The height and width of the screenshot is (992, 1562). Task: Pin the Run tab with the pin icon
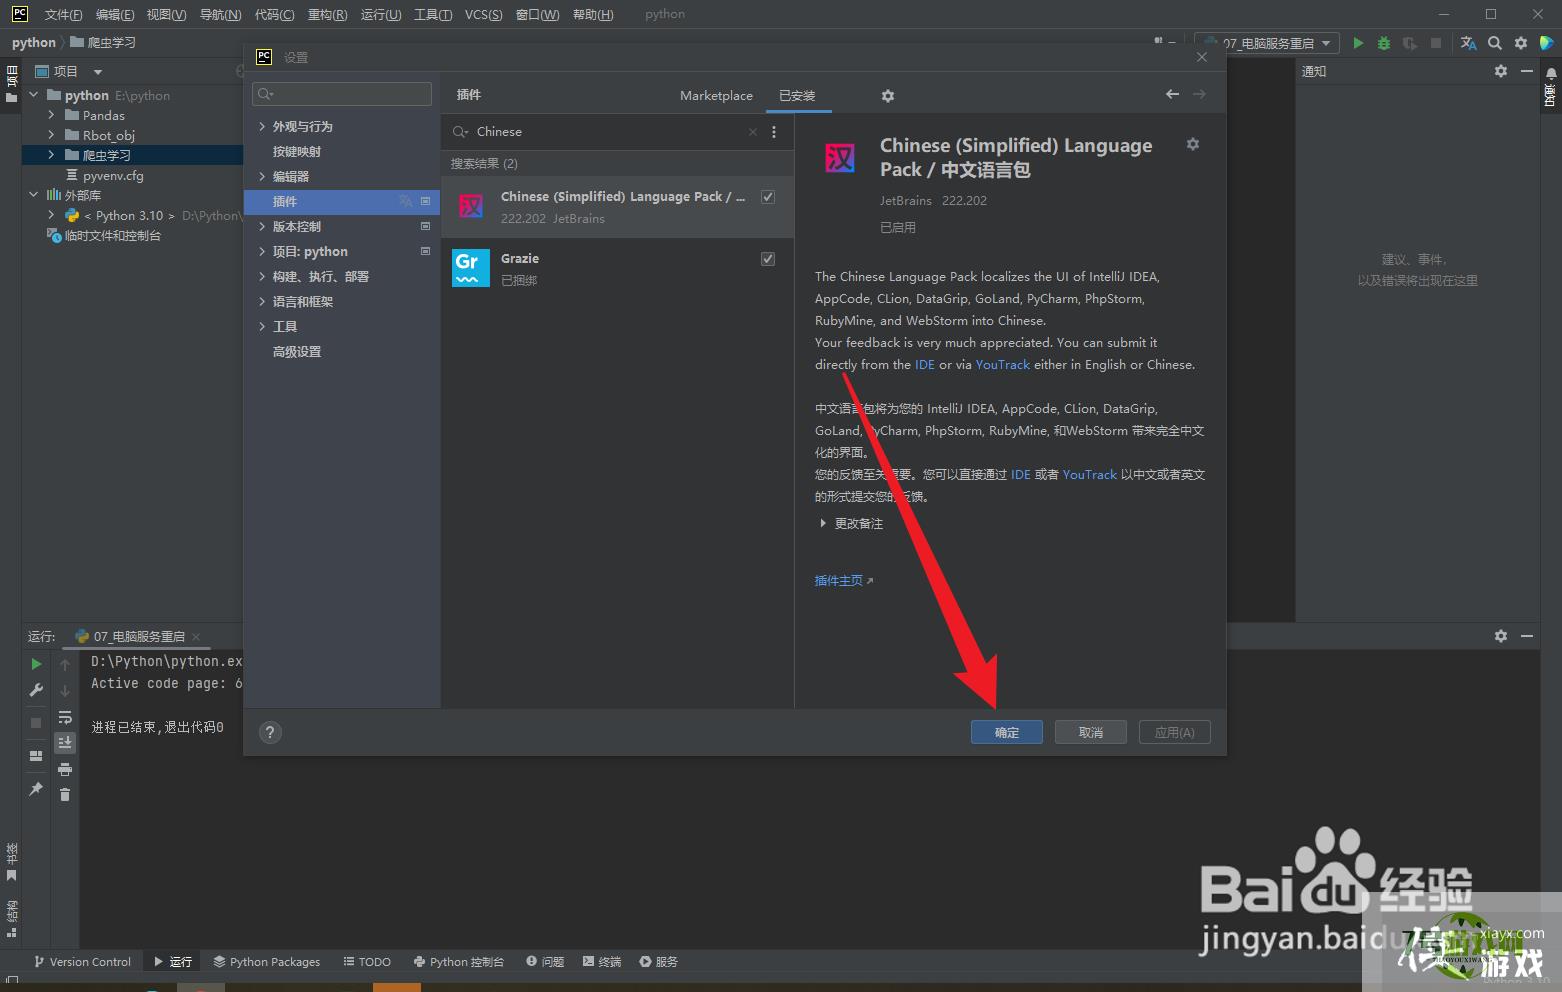[37, 789]
